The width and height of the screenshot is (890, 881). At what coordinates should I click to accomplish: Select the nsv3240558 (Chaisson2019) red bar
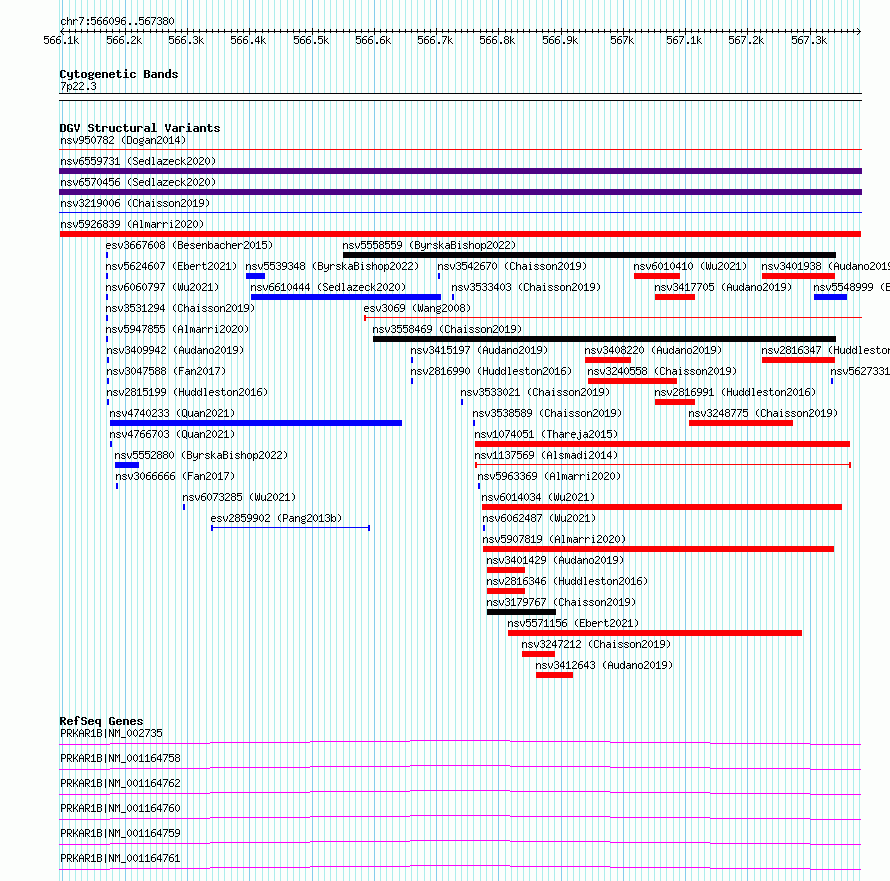pyautogui.click(x=632, y=381)
